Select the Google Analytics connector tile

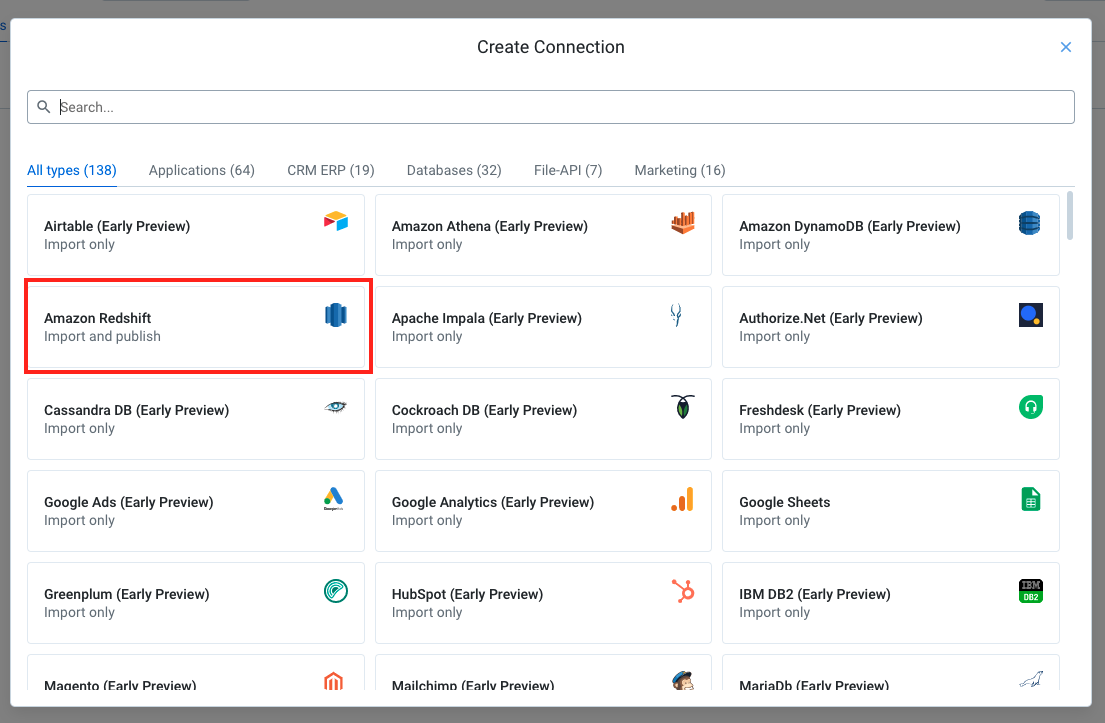point(543,510)
